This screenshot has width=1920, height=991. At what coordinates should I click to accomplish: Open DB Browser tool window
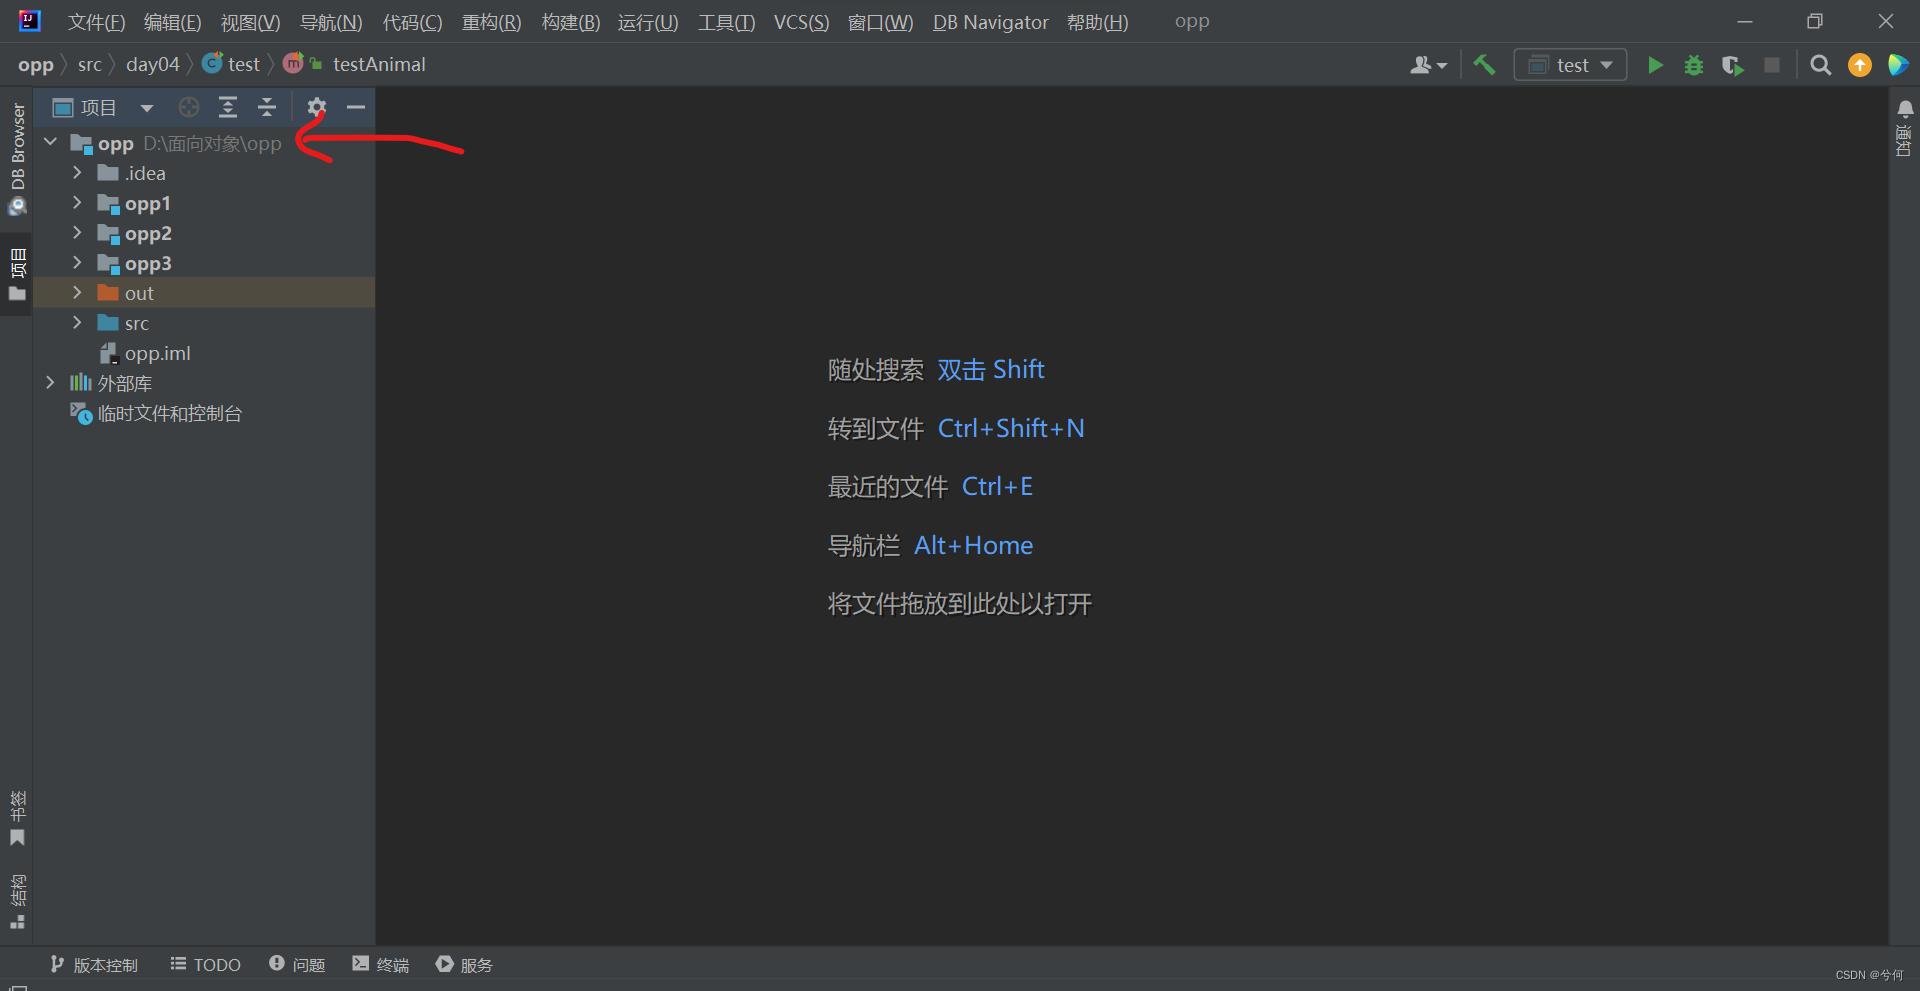click(x=17, y=158)
